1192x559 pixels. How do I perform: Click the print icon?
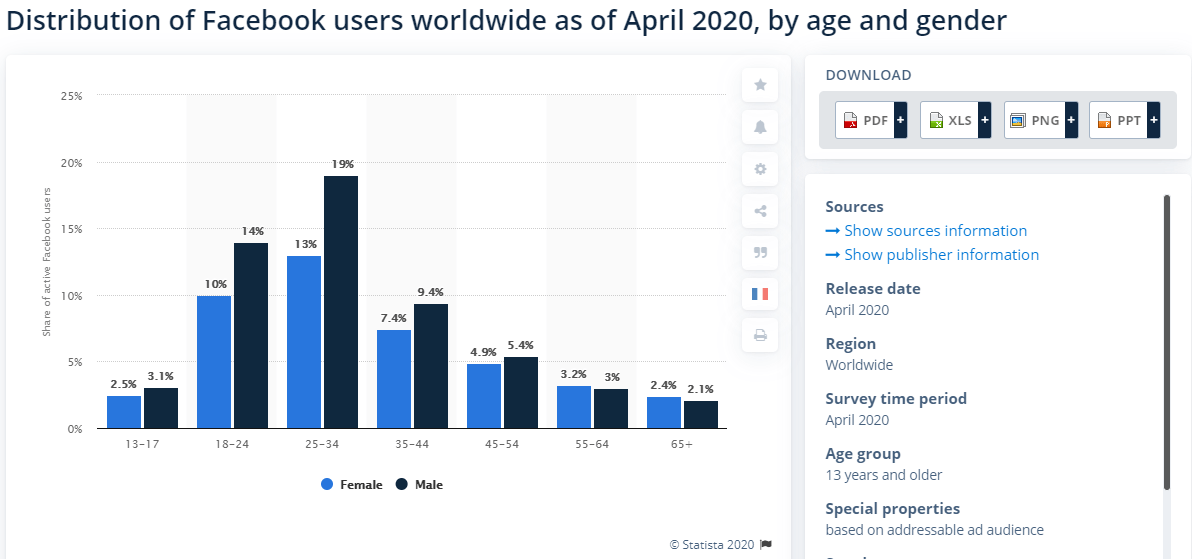click(x=760, y=335)
